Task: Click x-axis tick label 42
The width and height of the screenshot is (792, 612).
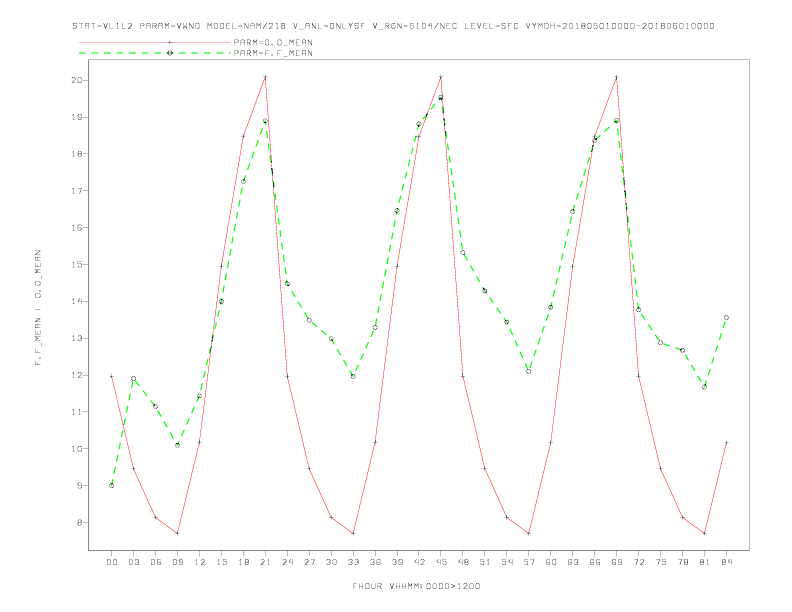Action: (x=419, y=562)
